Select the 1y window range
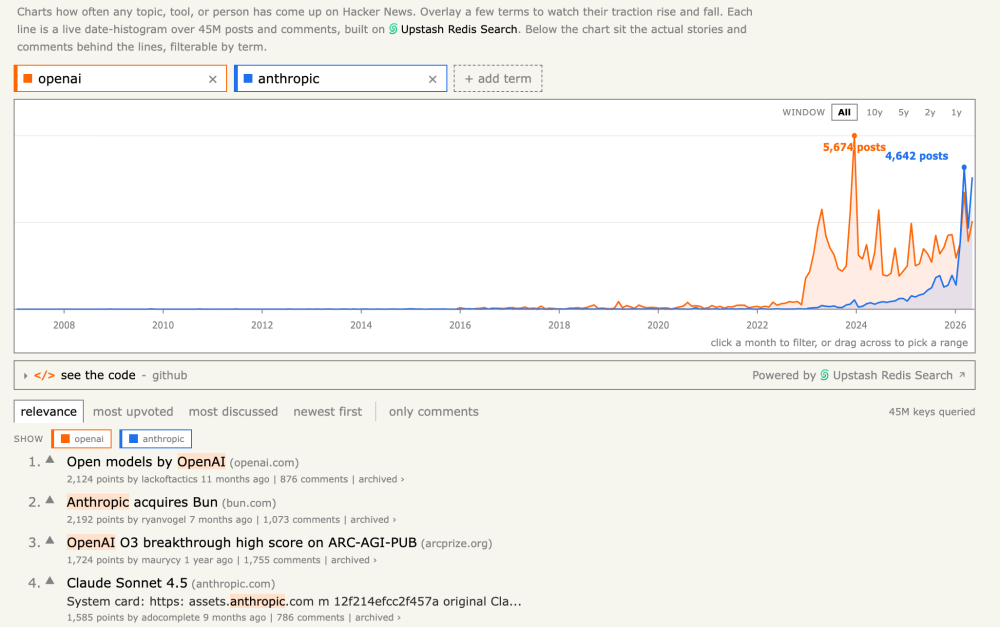1000x627 pixels. point(957,112)
